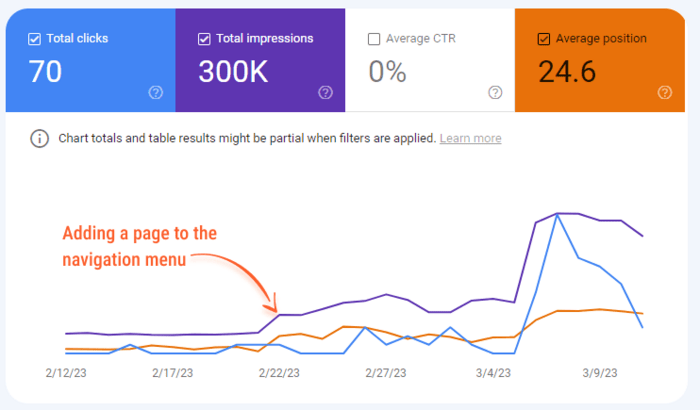Viewport: 700px width, 410px height.
Task: Toggle the Average position checkbox
Action: (544, 39)
